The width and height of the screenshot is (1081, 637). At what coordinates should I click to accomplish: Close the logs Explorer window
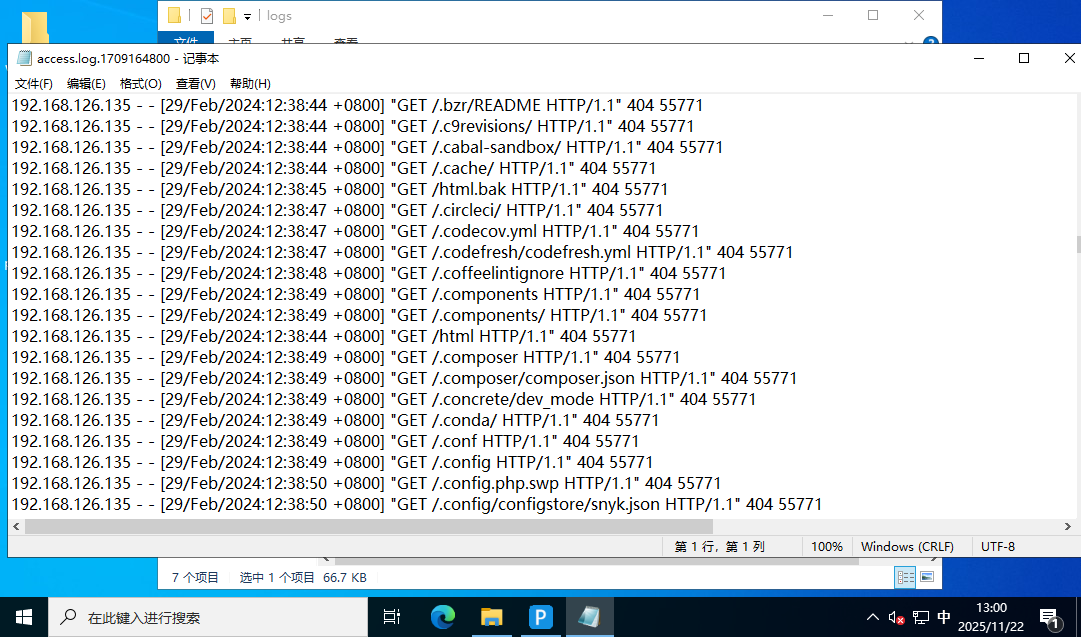[x=919, y=15]
